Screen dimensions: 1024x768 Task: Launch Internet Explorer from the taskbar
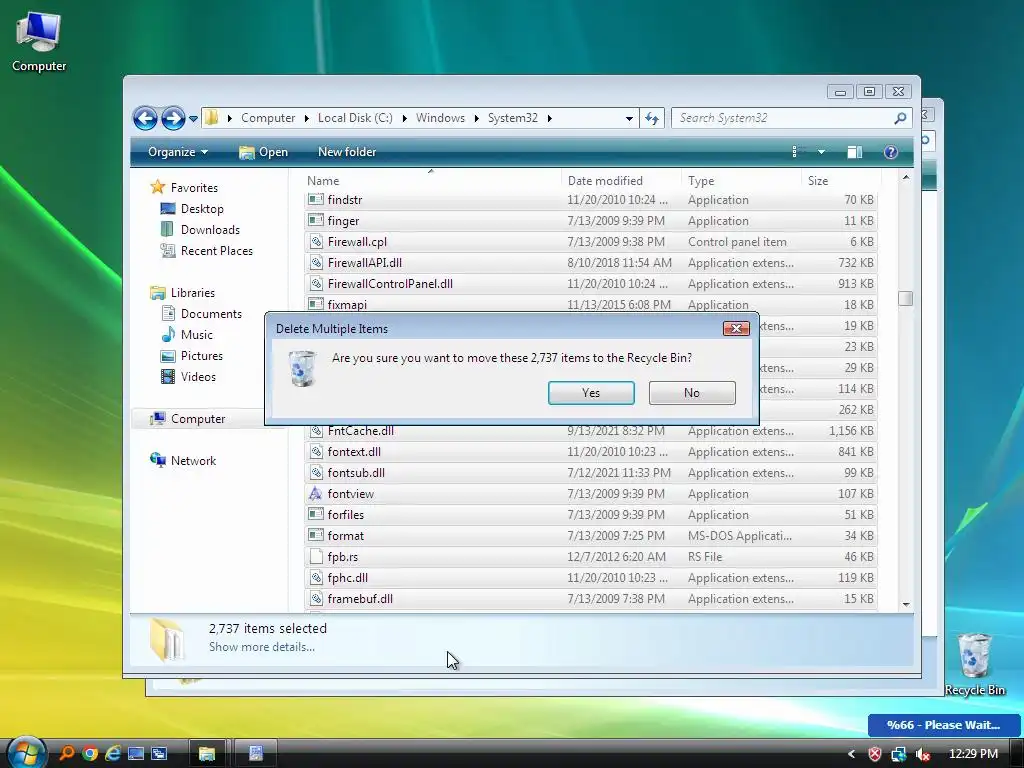point(113,754)
